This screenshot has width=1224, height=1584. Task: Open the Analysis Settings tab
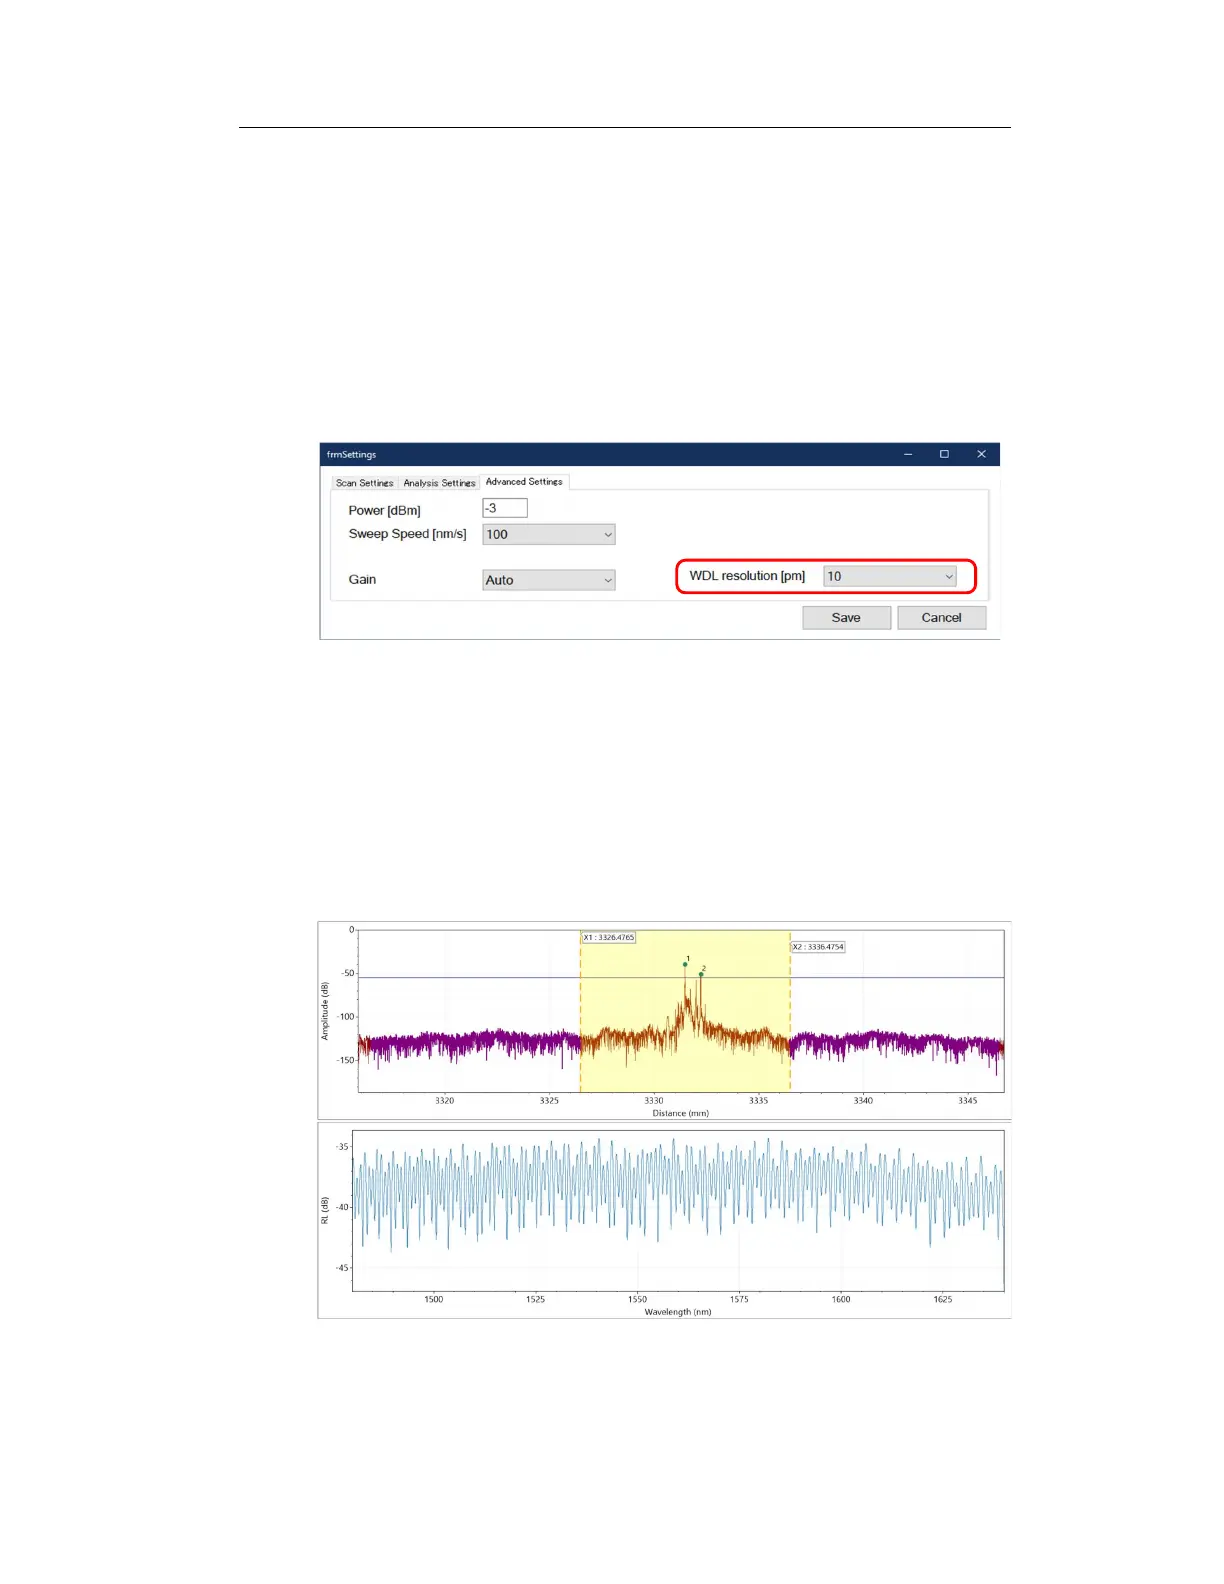(x=439, y=483)
